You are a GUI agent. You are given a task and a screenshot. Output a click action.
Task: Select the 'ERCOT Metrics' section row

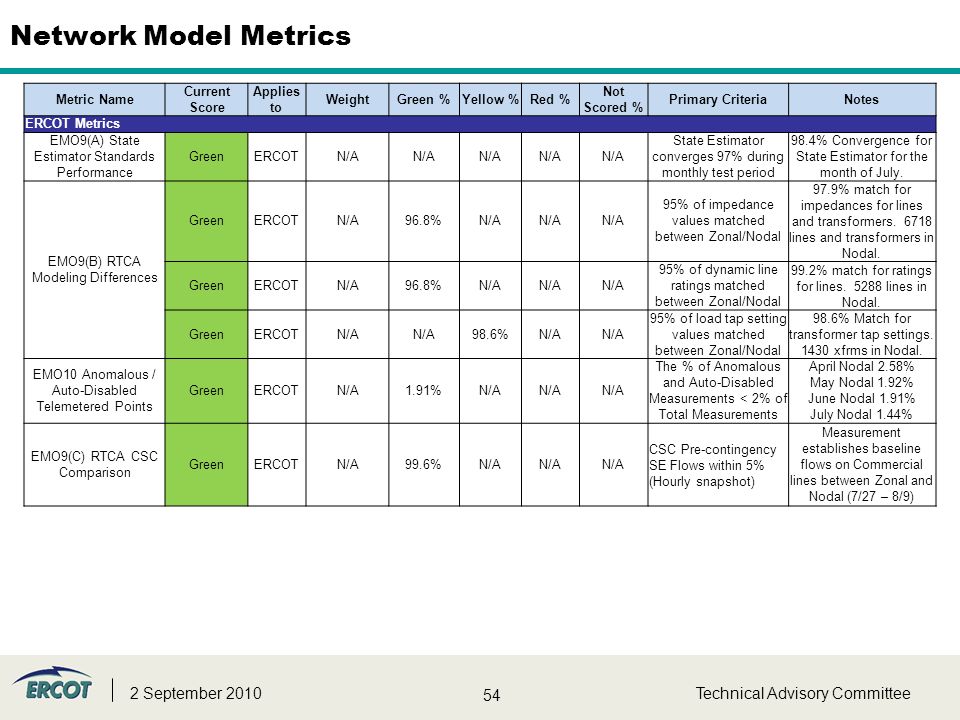480,124
